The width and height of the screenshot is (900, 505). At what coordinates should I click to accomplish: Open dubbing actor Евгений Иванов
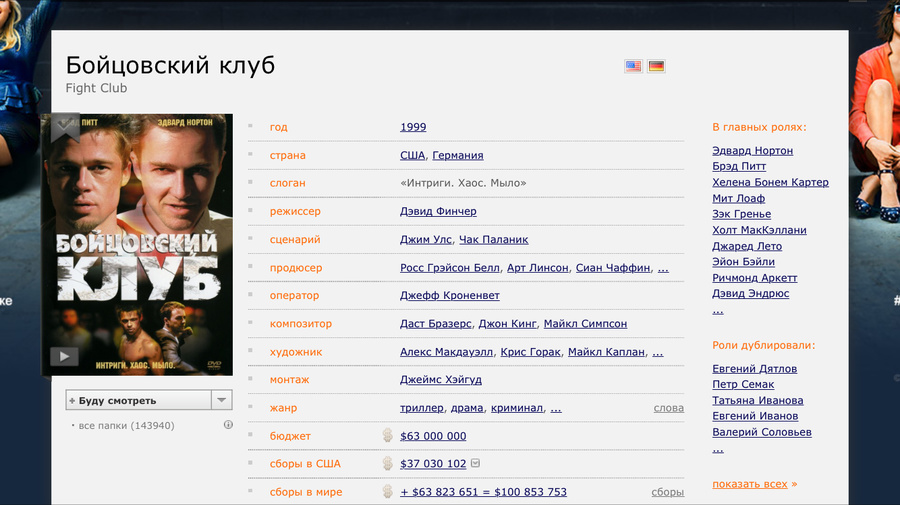tap(755, 415)
